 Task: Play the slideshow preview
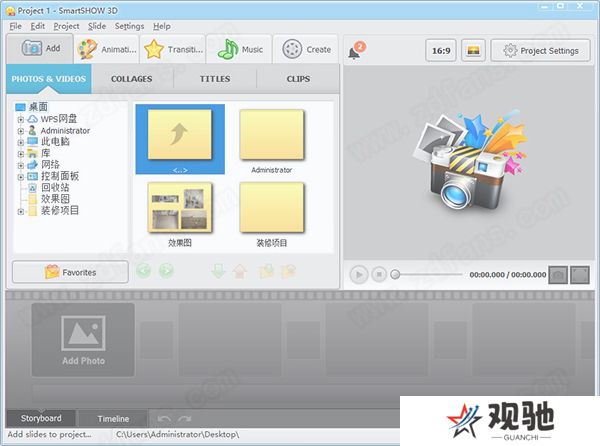[x=359, y=275]
